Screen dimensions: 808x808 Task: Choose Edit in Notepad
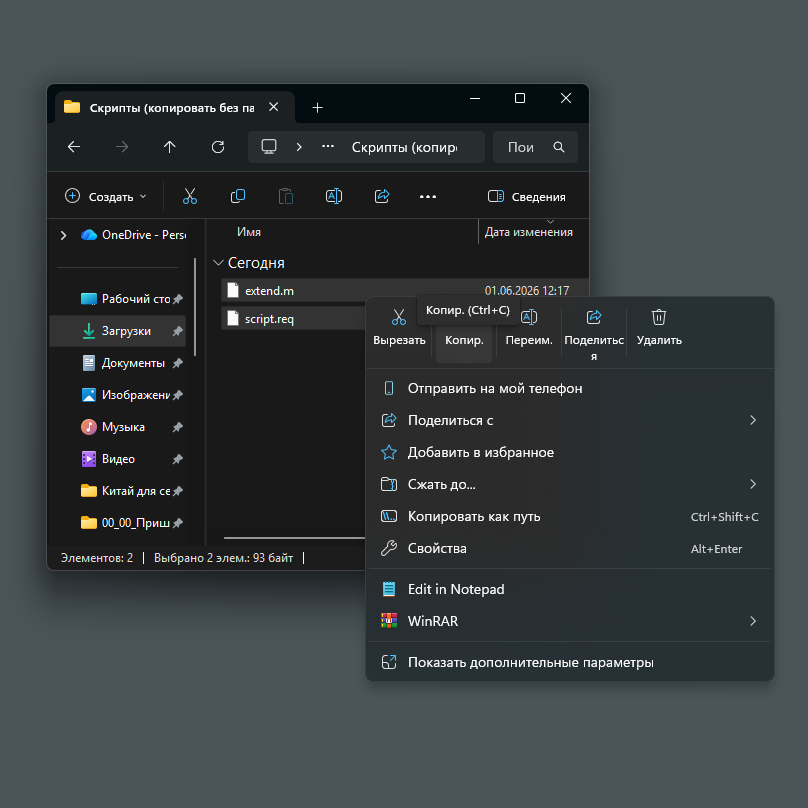(x=569, y=589)
